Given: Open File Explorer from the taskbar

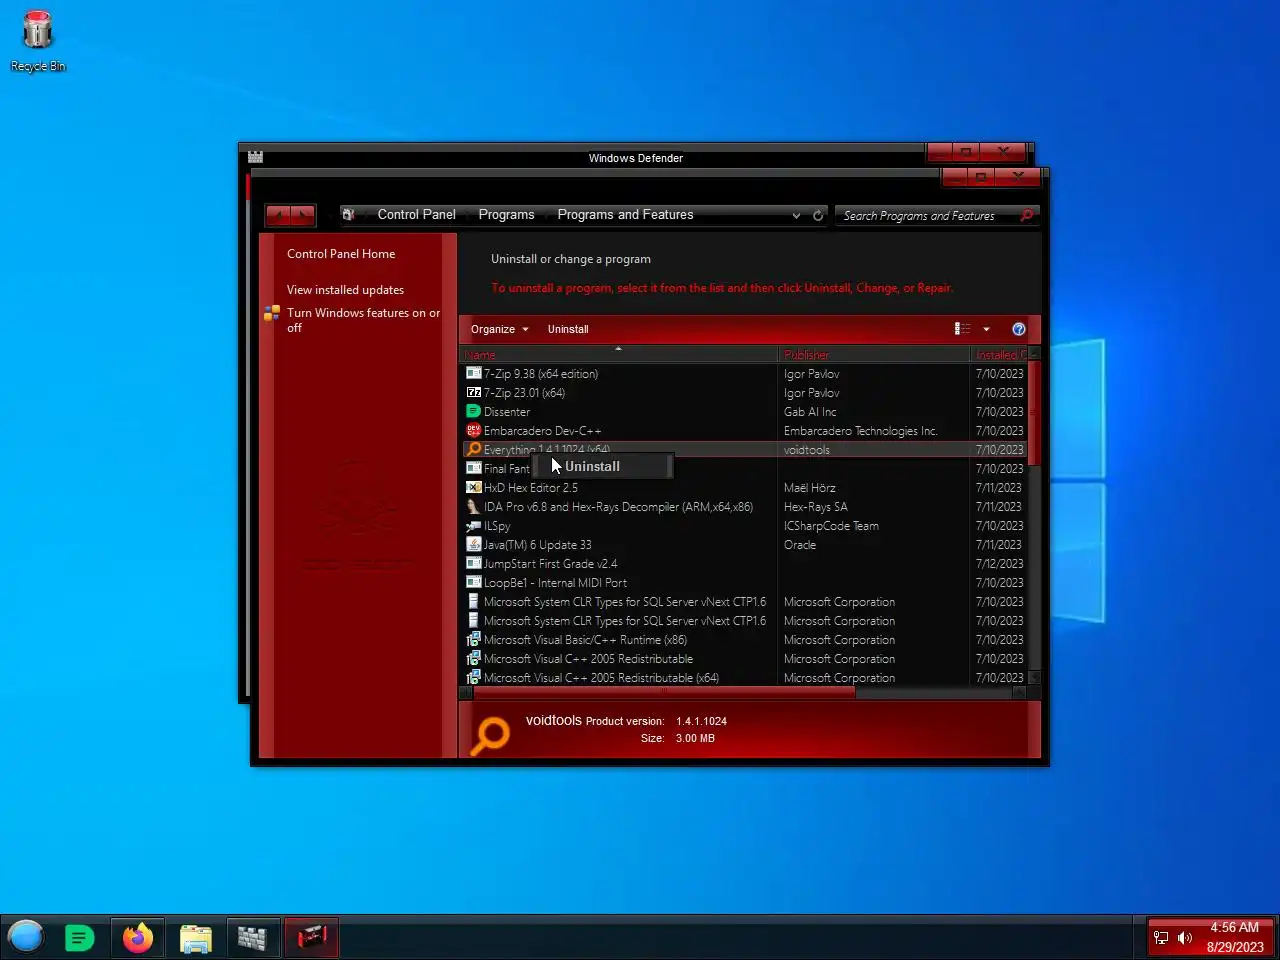Looking at the screenshot, I should [196, 938].
